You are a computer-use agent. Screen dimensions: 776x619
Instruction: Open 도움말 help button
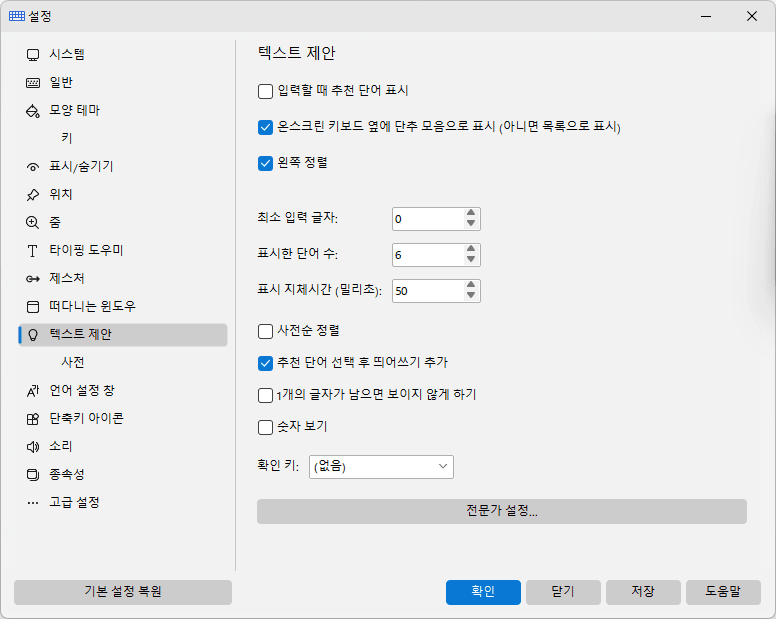pos(723,592)
